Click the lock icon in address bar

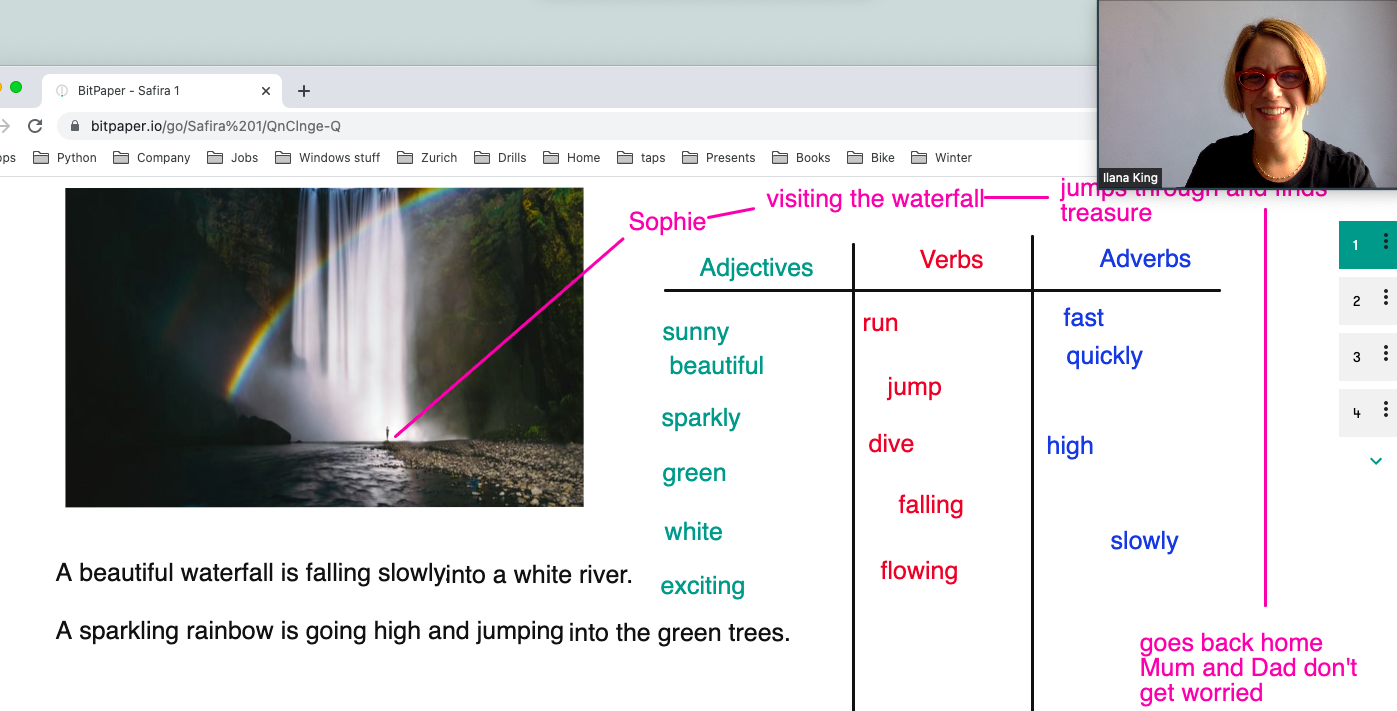click(x=75, y=126)
